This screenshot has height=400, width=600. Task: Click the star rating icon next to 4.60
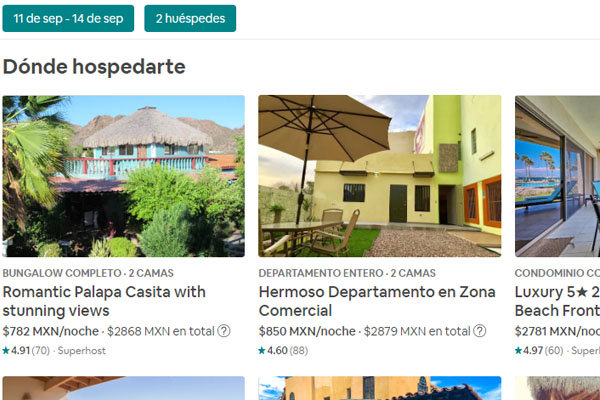262,350
